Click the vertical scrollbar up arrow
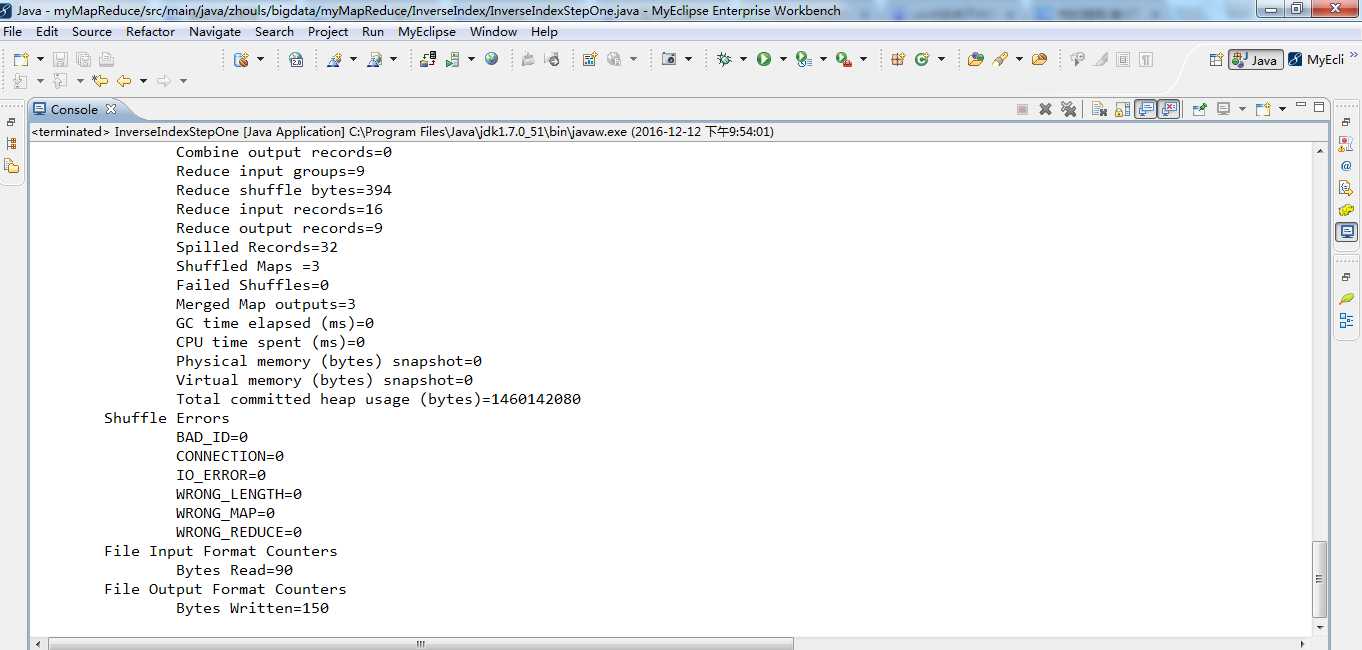 (1320, 150)
